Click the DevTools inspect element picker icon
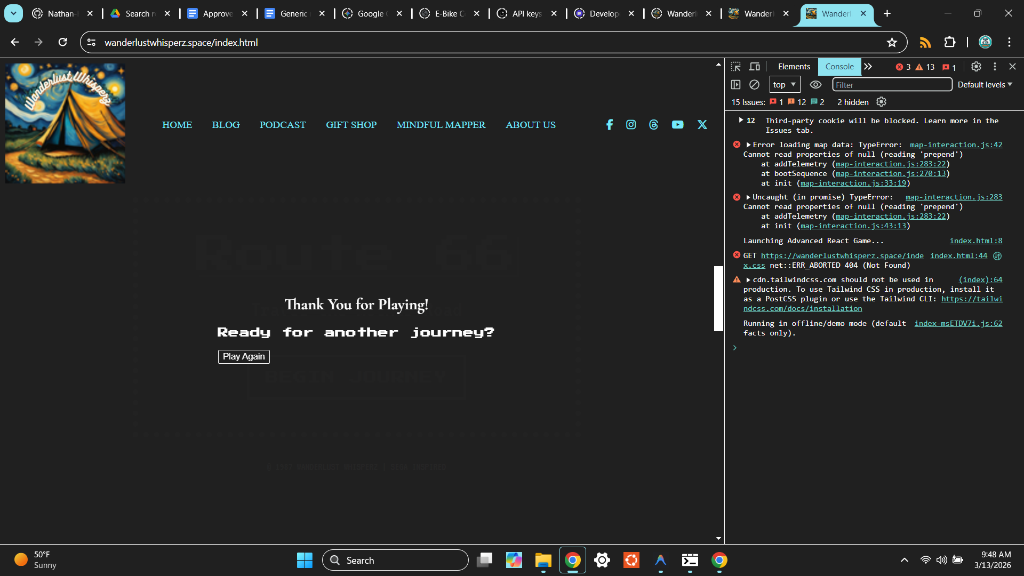This screenshot has height=576, width=1024. [x=736, y=67]
